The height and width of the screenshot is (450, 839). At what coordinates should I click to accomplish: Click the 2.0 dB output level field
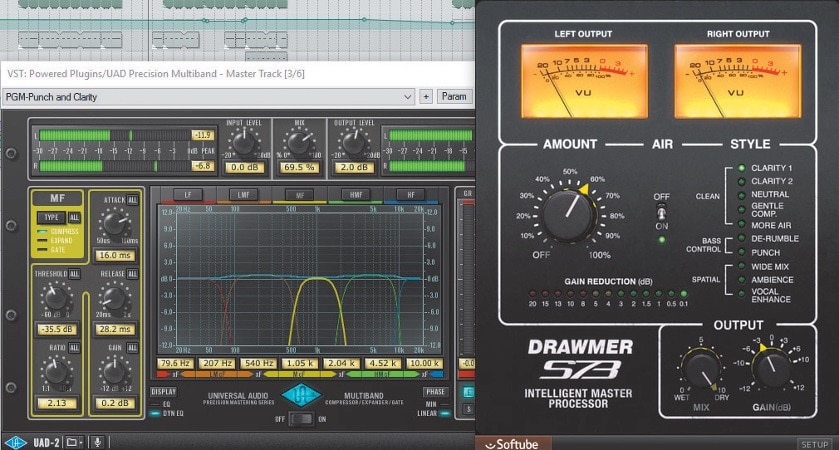click(354, 167)
